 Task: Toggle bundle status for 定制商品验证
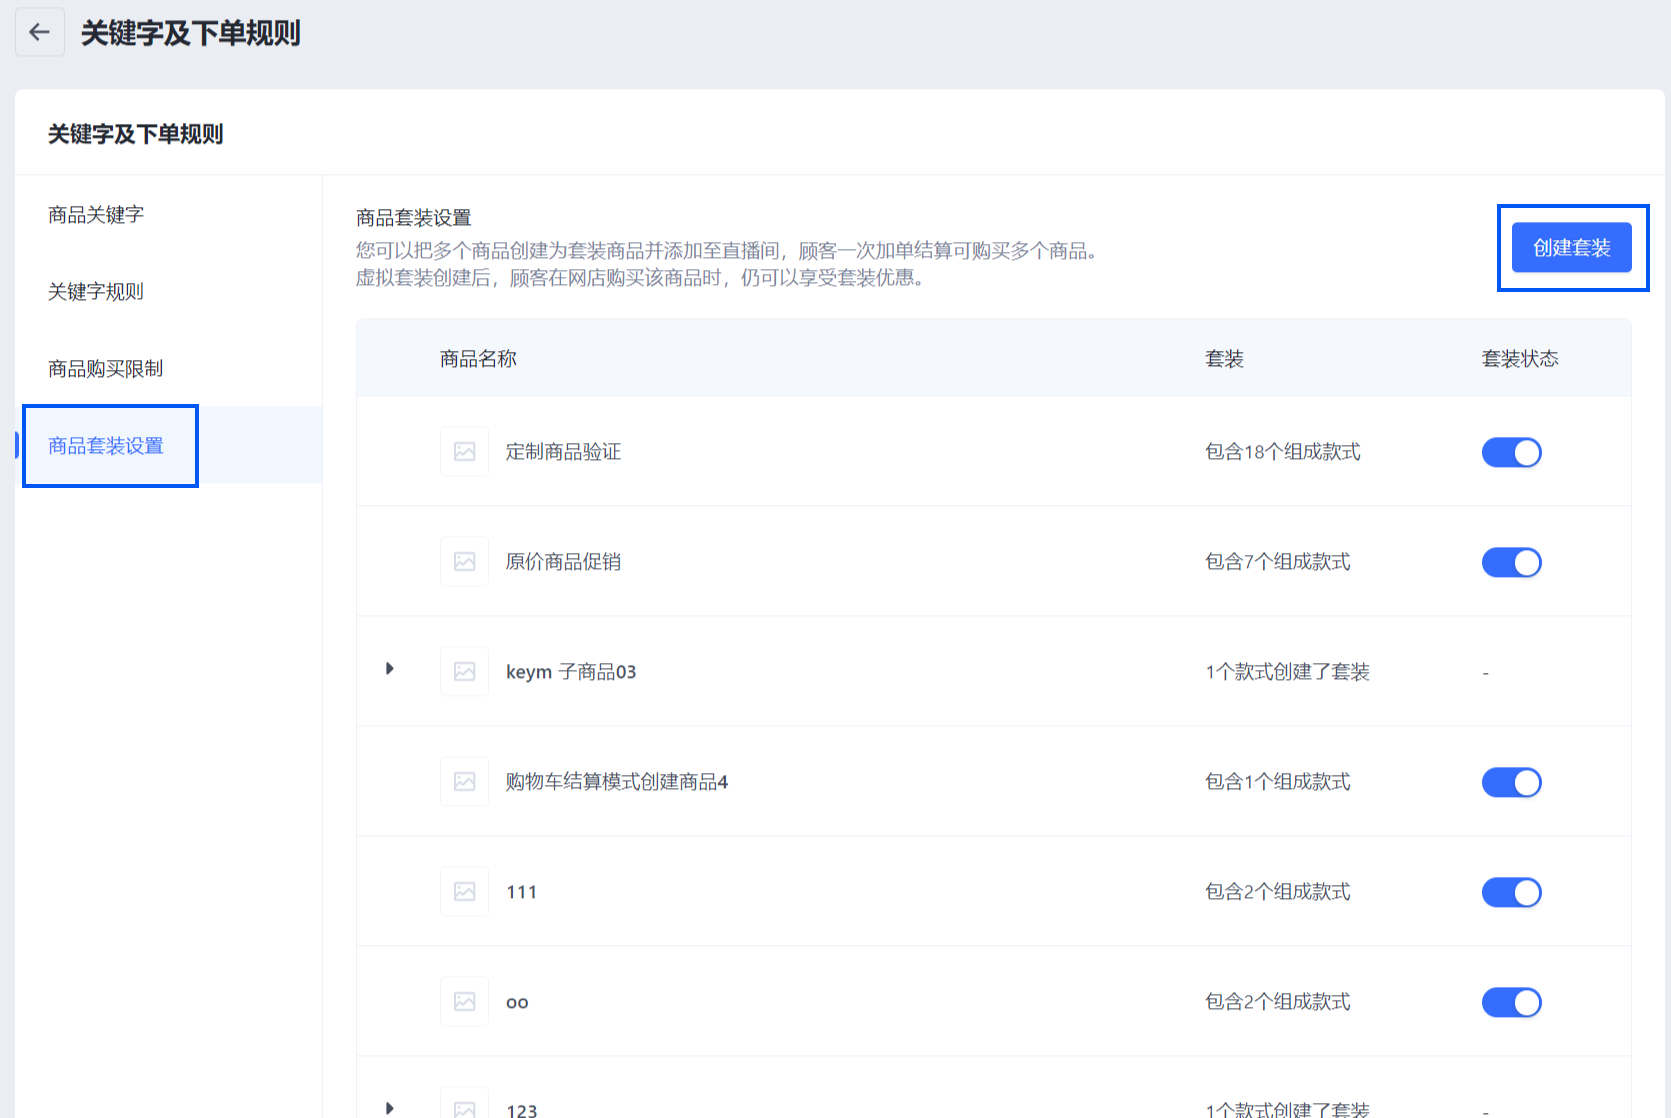[1511, 452]
